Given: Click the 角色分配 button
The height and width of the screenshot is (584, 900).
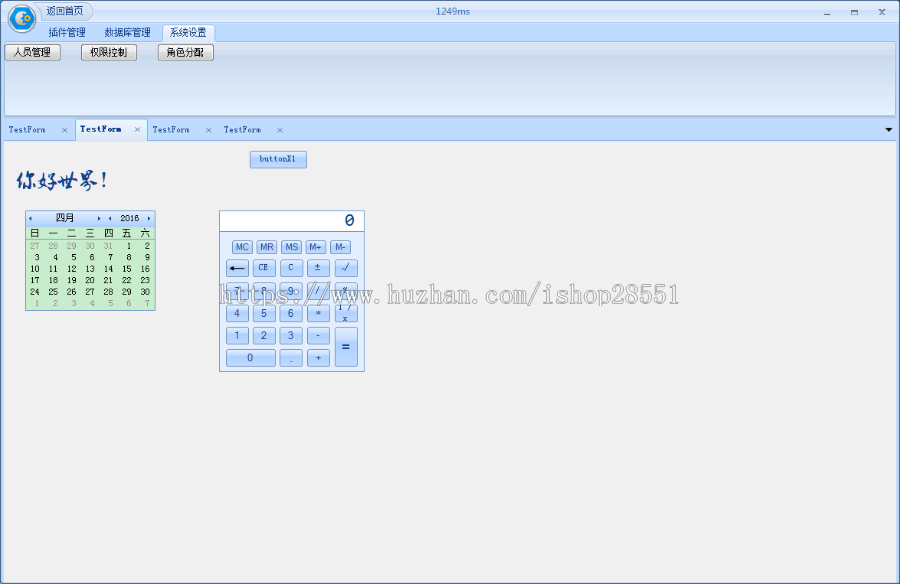Looking at the screenshot, I should tap(185, 52).
